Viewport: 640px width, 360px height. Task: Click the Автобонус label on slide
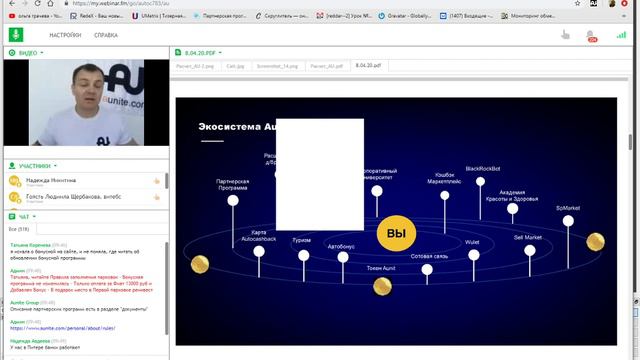pyautogui.click(x=341, y=247)
